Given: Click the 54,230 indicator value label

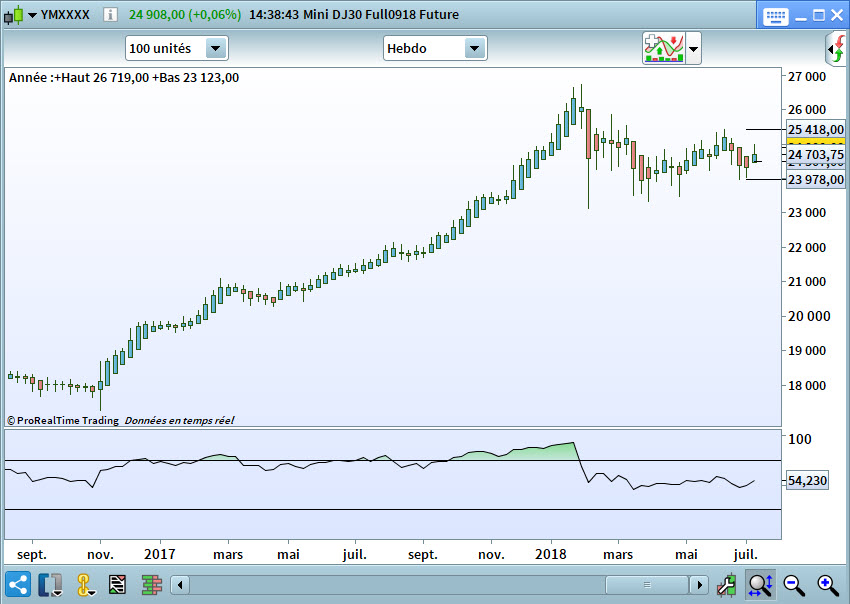Looking at the screenshot, I should click(807, 480).
